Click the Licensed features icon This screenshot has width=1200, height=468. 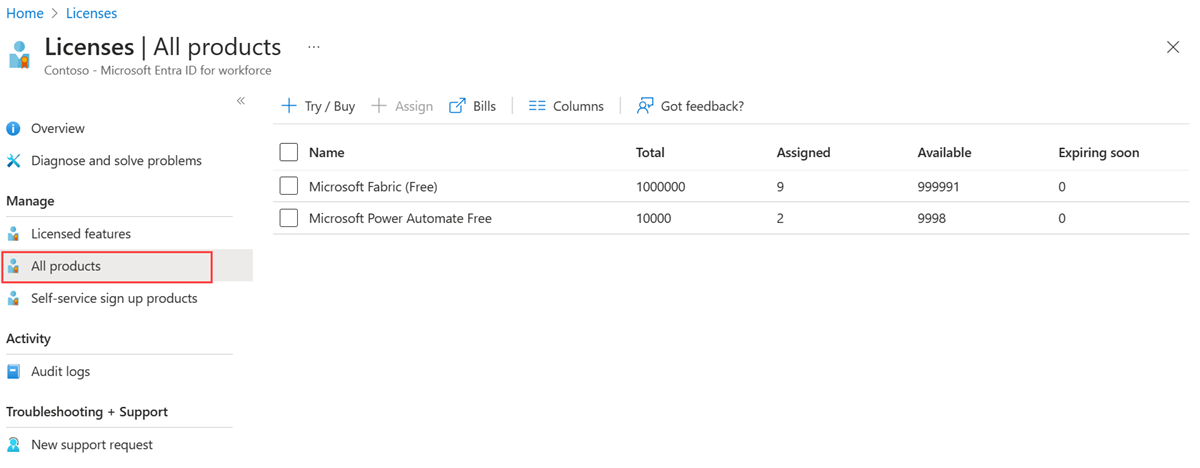click(x=13, y=234)
